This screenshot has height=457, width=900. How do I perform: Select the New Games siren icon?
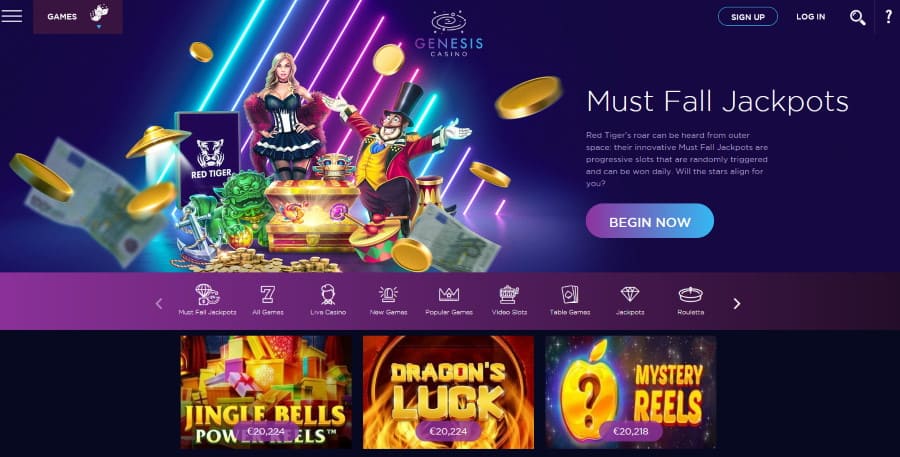389,295
